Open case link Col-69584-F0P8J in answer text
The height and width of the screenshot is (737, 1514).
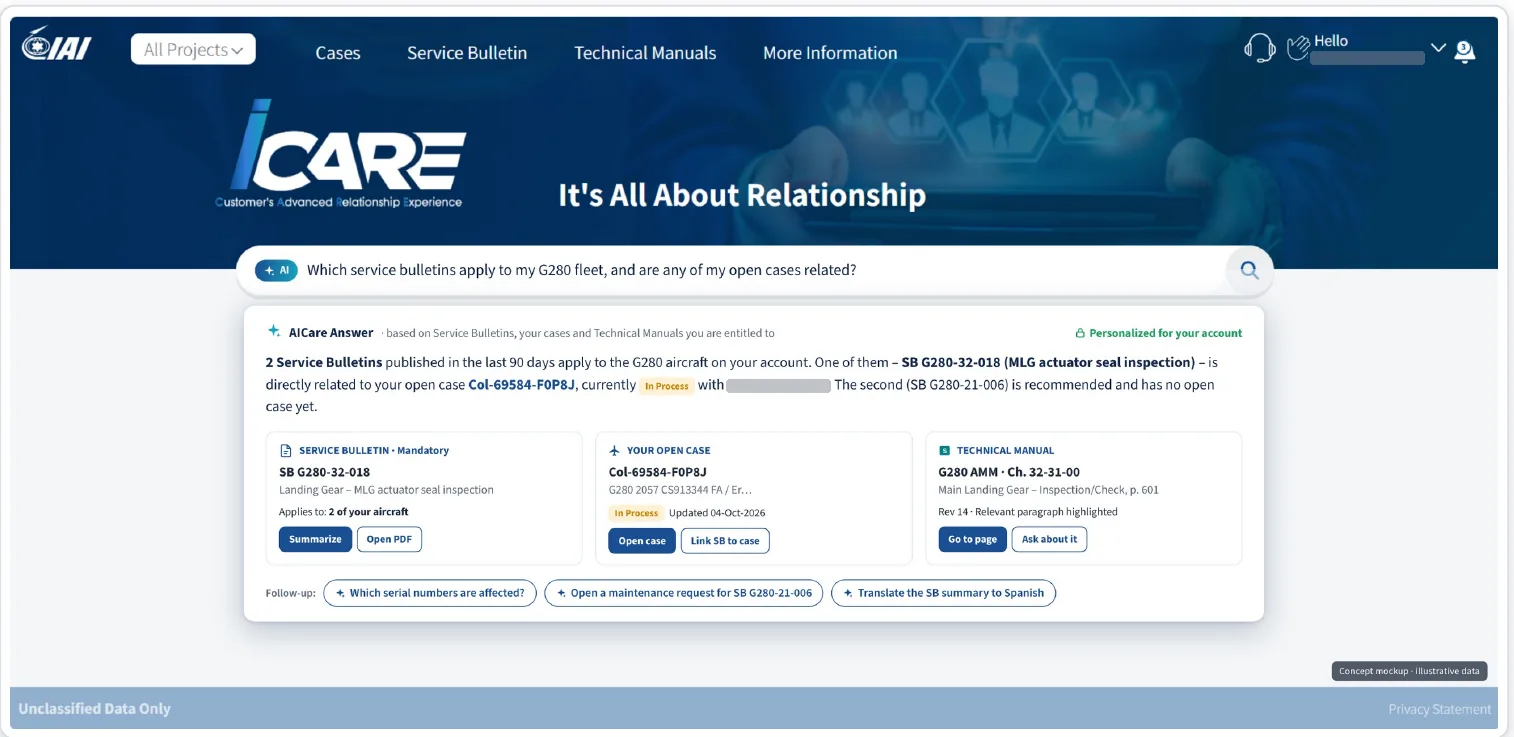pos(522,385)
